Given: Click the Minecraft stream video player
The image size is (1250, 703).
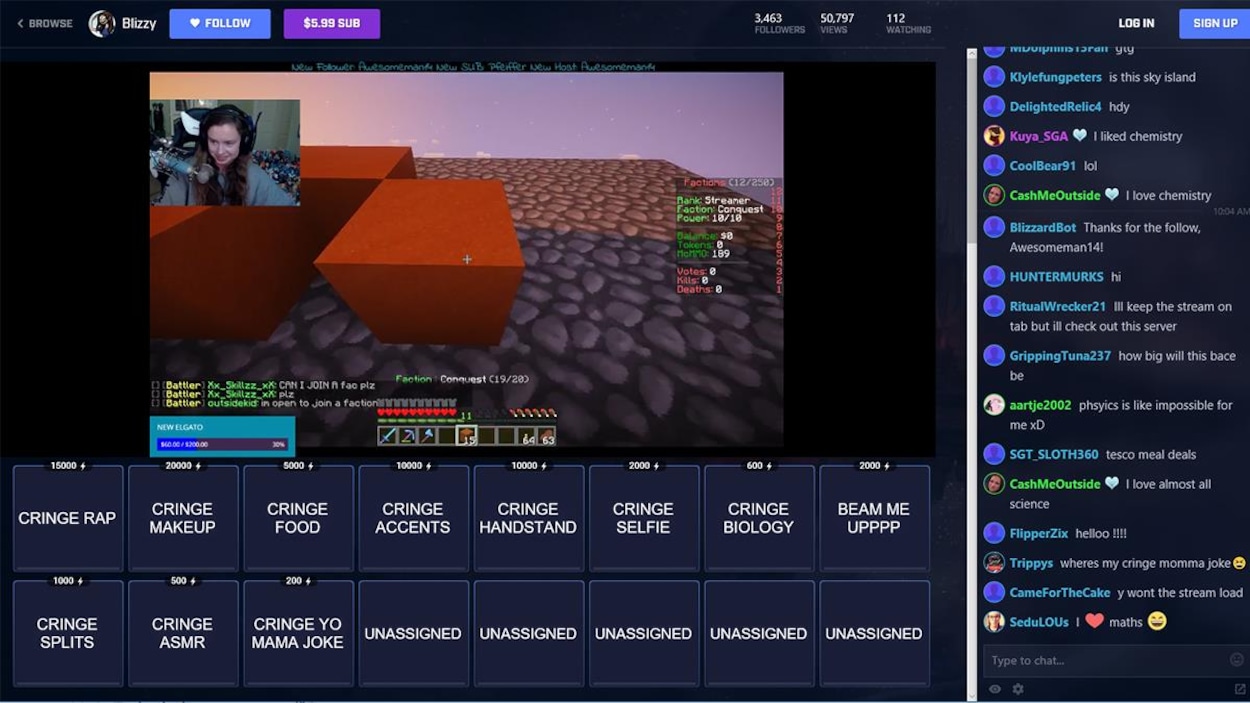Looking at the screenshot, I should [x=466, y=259].
